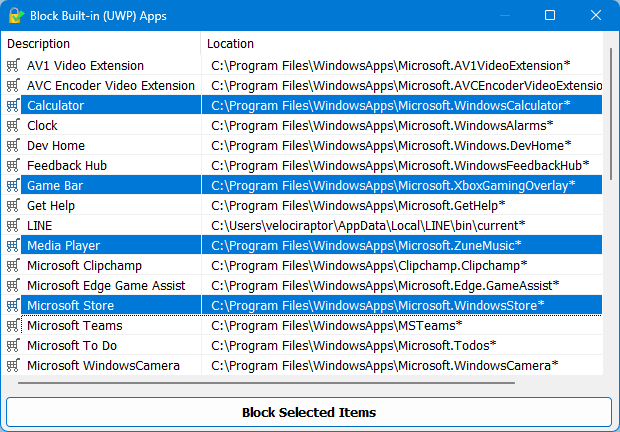Click the cart icon beside Microsoft To Do
620x432 pixels.
[x=13, y=345]
